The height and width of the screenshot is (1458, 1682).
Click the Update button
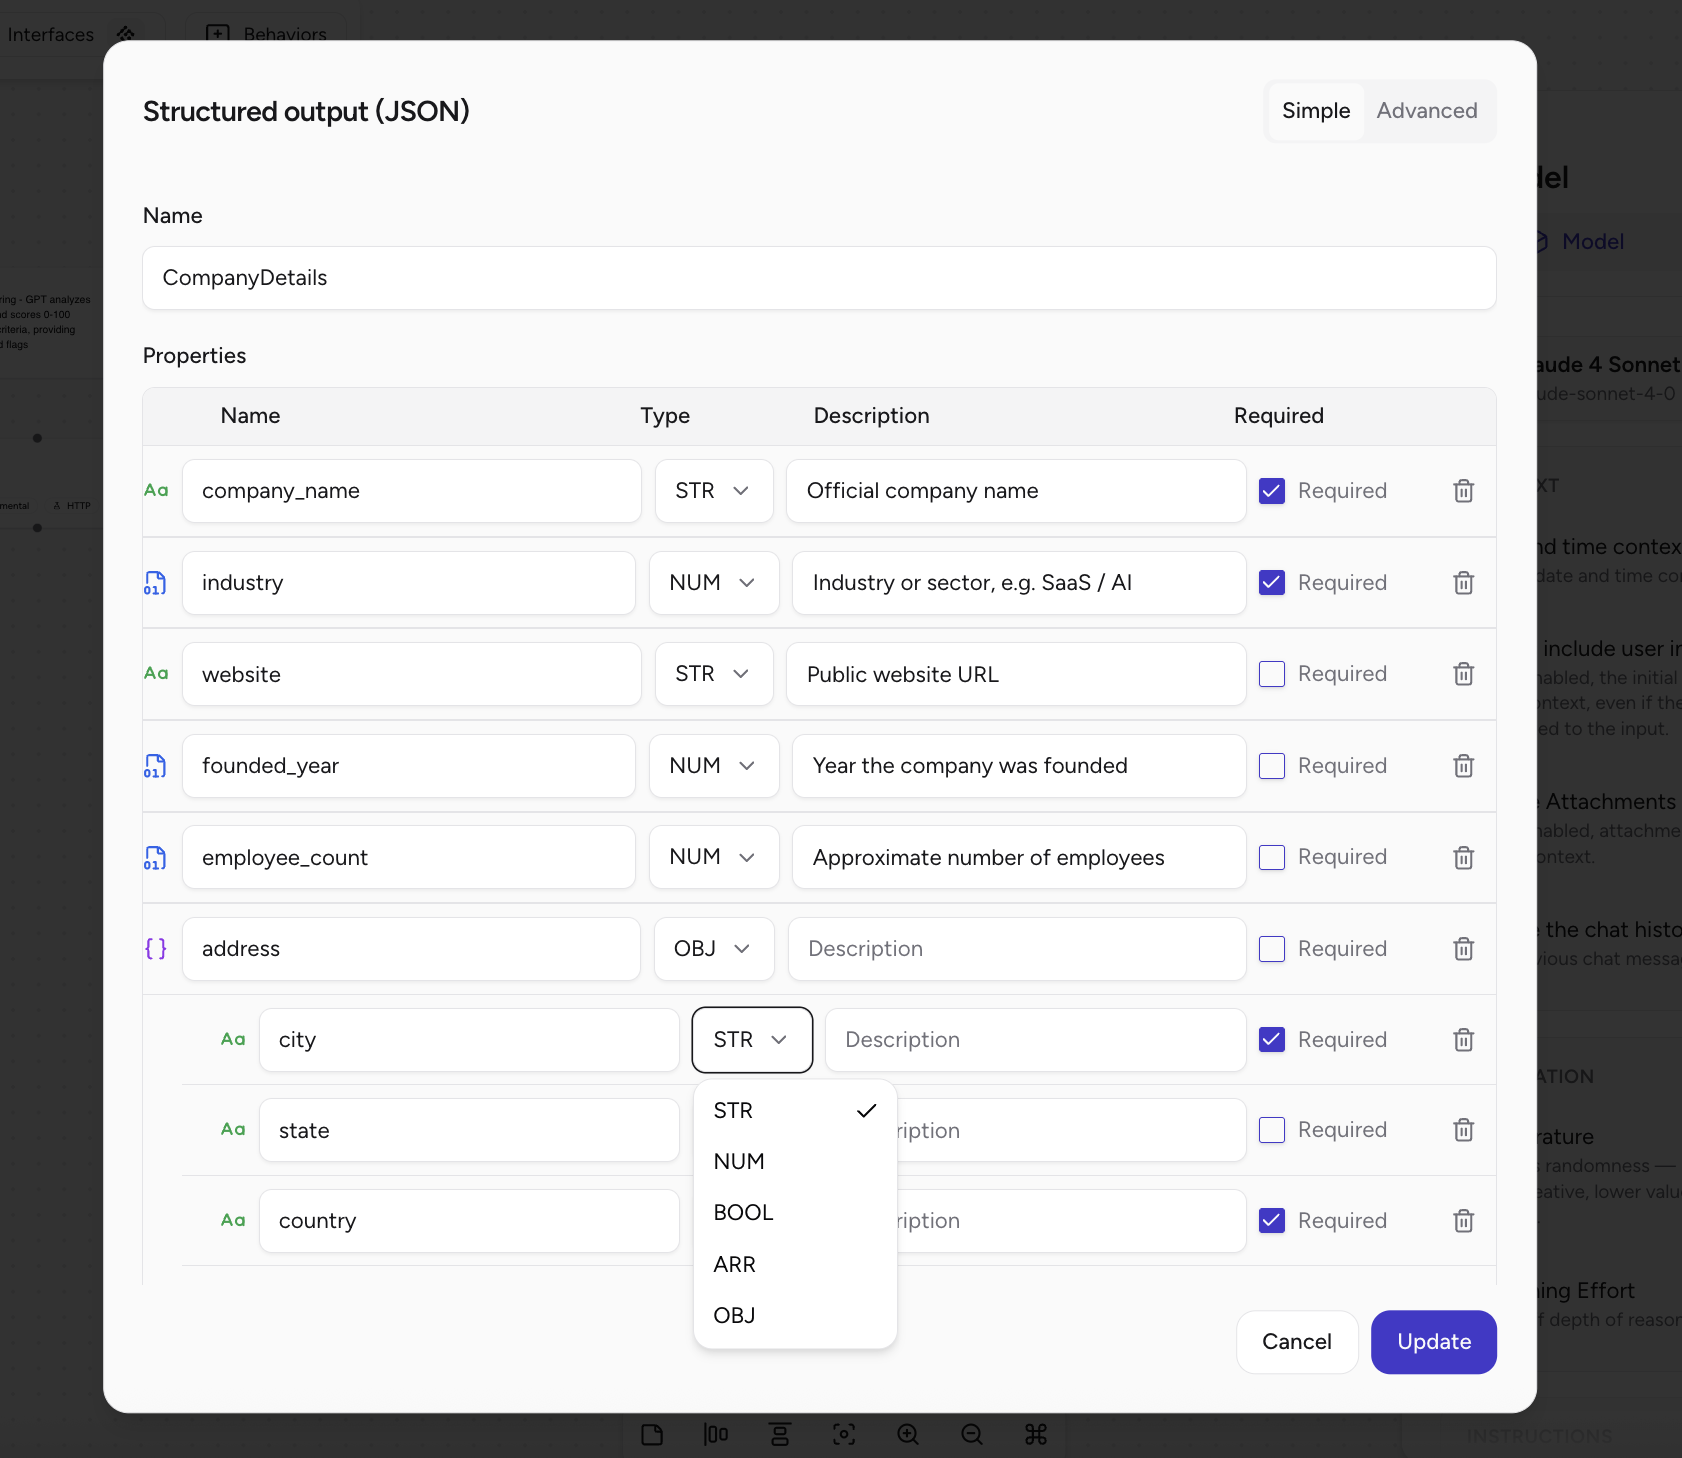pyautogui.click(x=1434, y=1342)
